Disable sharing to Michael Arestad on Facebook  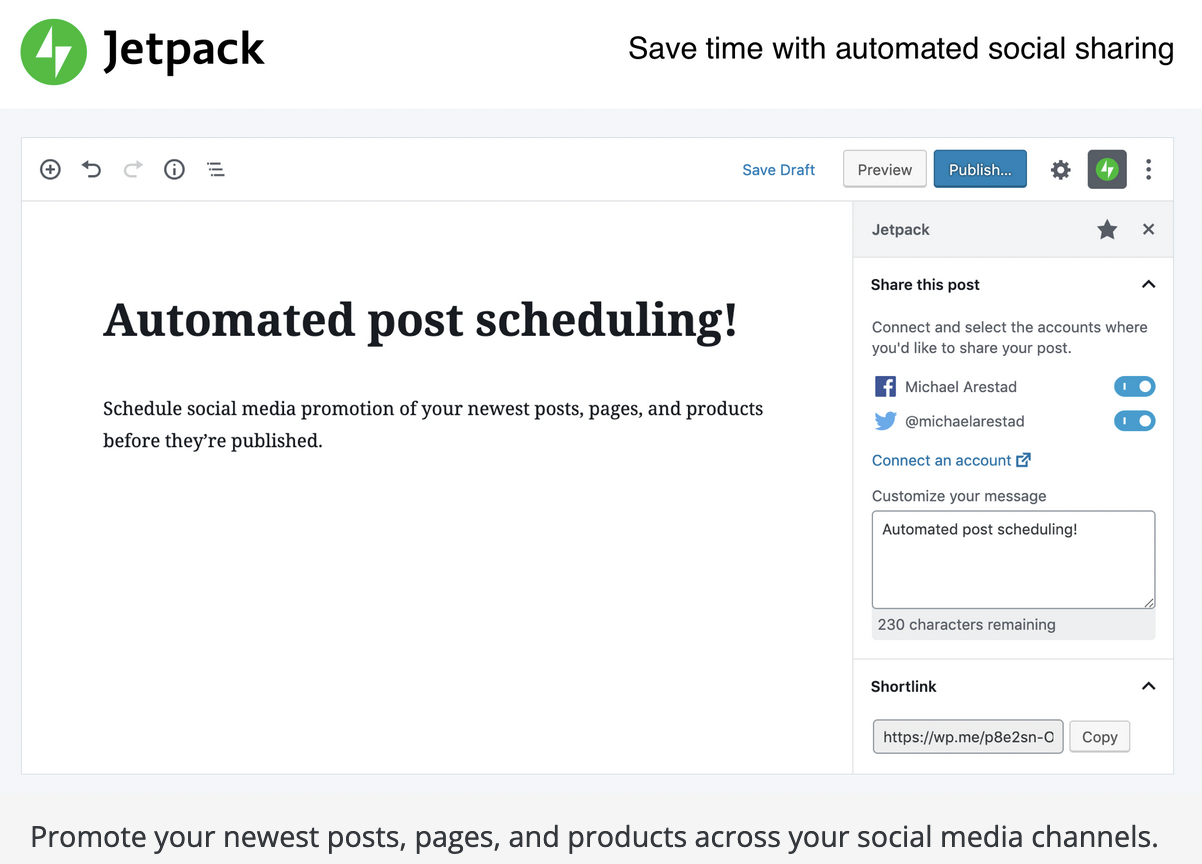[1134, 386]
